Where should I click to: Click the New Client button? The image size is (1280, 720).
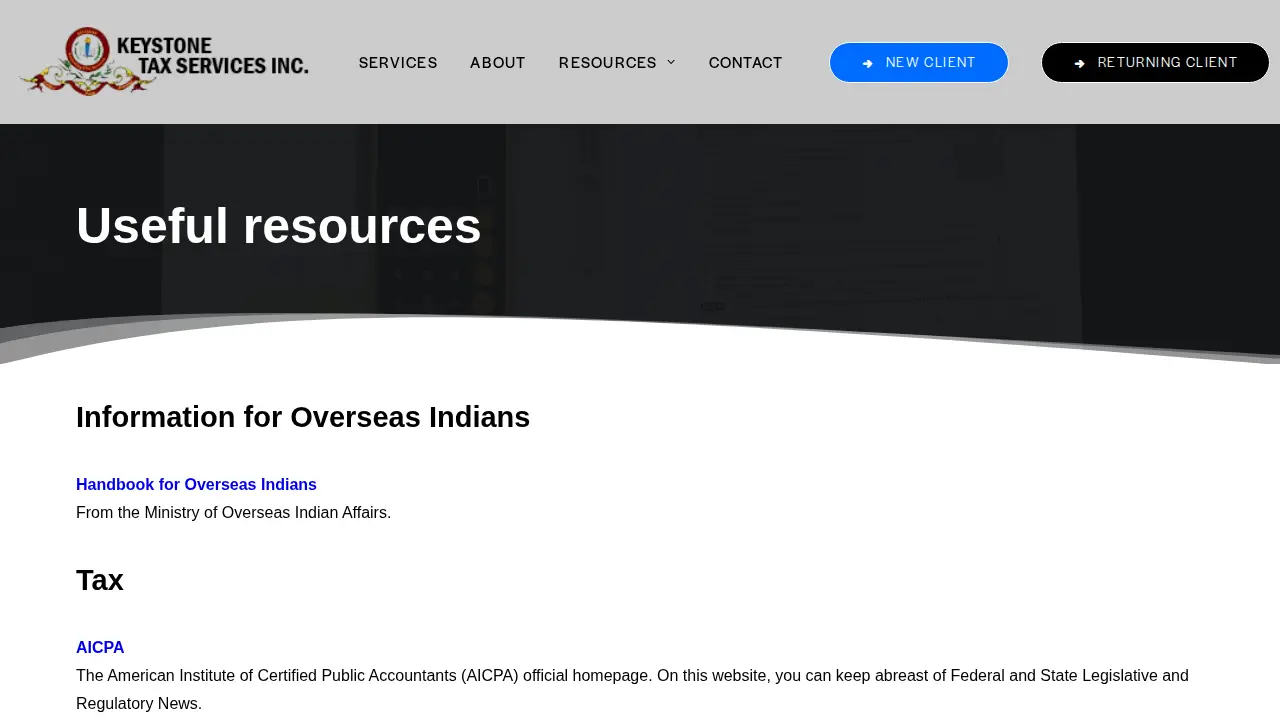(x=919, y=62)
